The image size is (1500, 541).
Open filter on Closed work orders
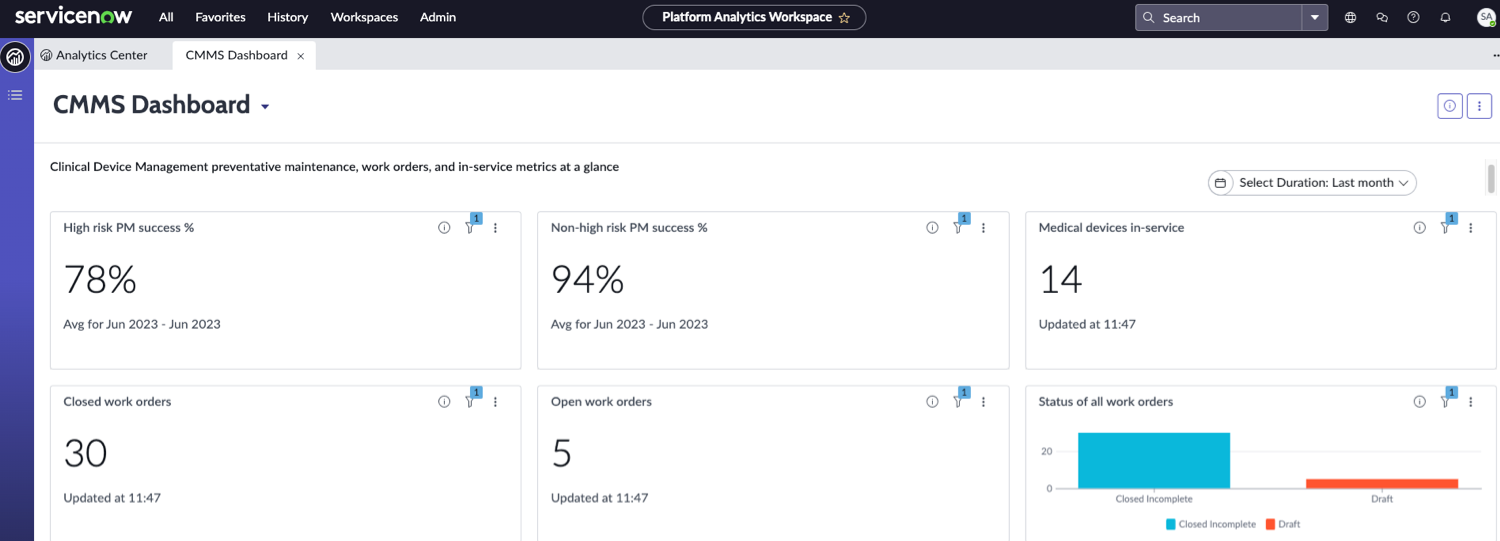click(470, 402)
